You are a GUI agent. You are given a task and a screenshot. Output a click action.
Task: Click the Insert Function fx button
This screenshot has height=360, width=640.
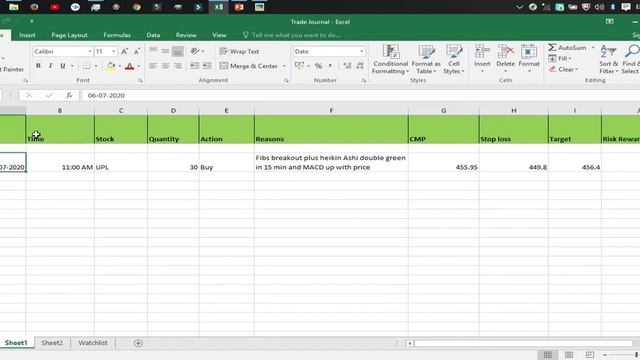(69, 96)
